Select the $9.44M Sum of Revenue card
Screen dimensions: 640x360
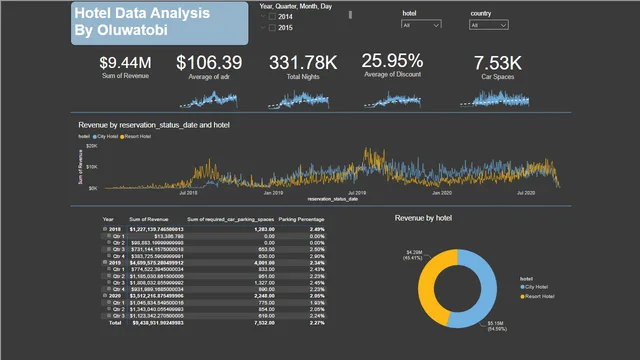coord(125,67)
